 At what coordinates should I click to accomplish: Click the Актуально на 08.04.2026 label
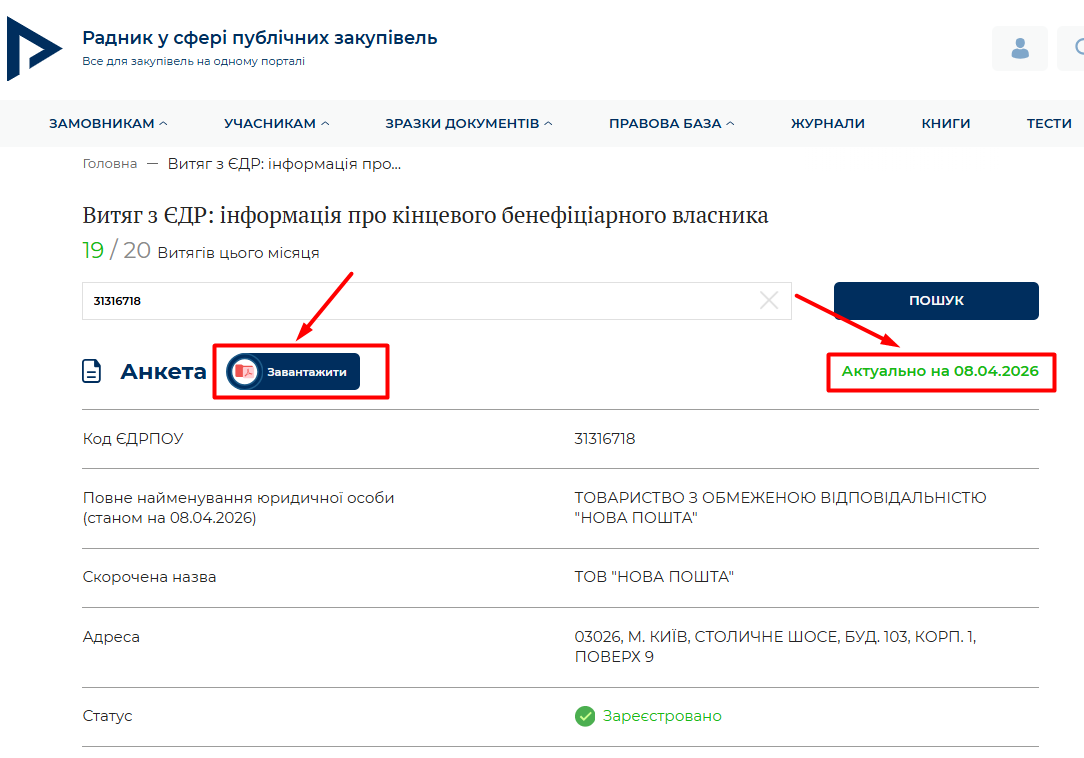[x=939, y=371]
